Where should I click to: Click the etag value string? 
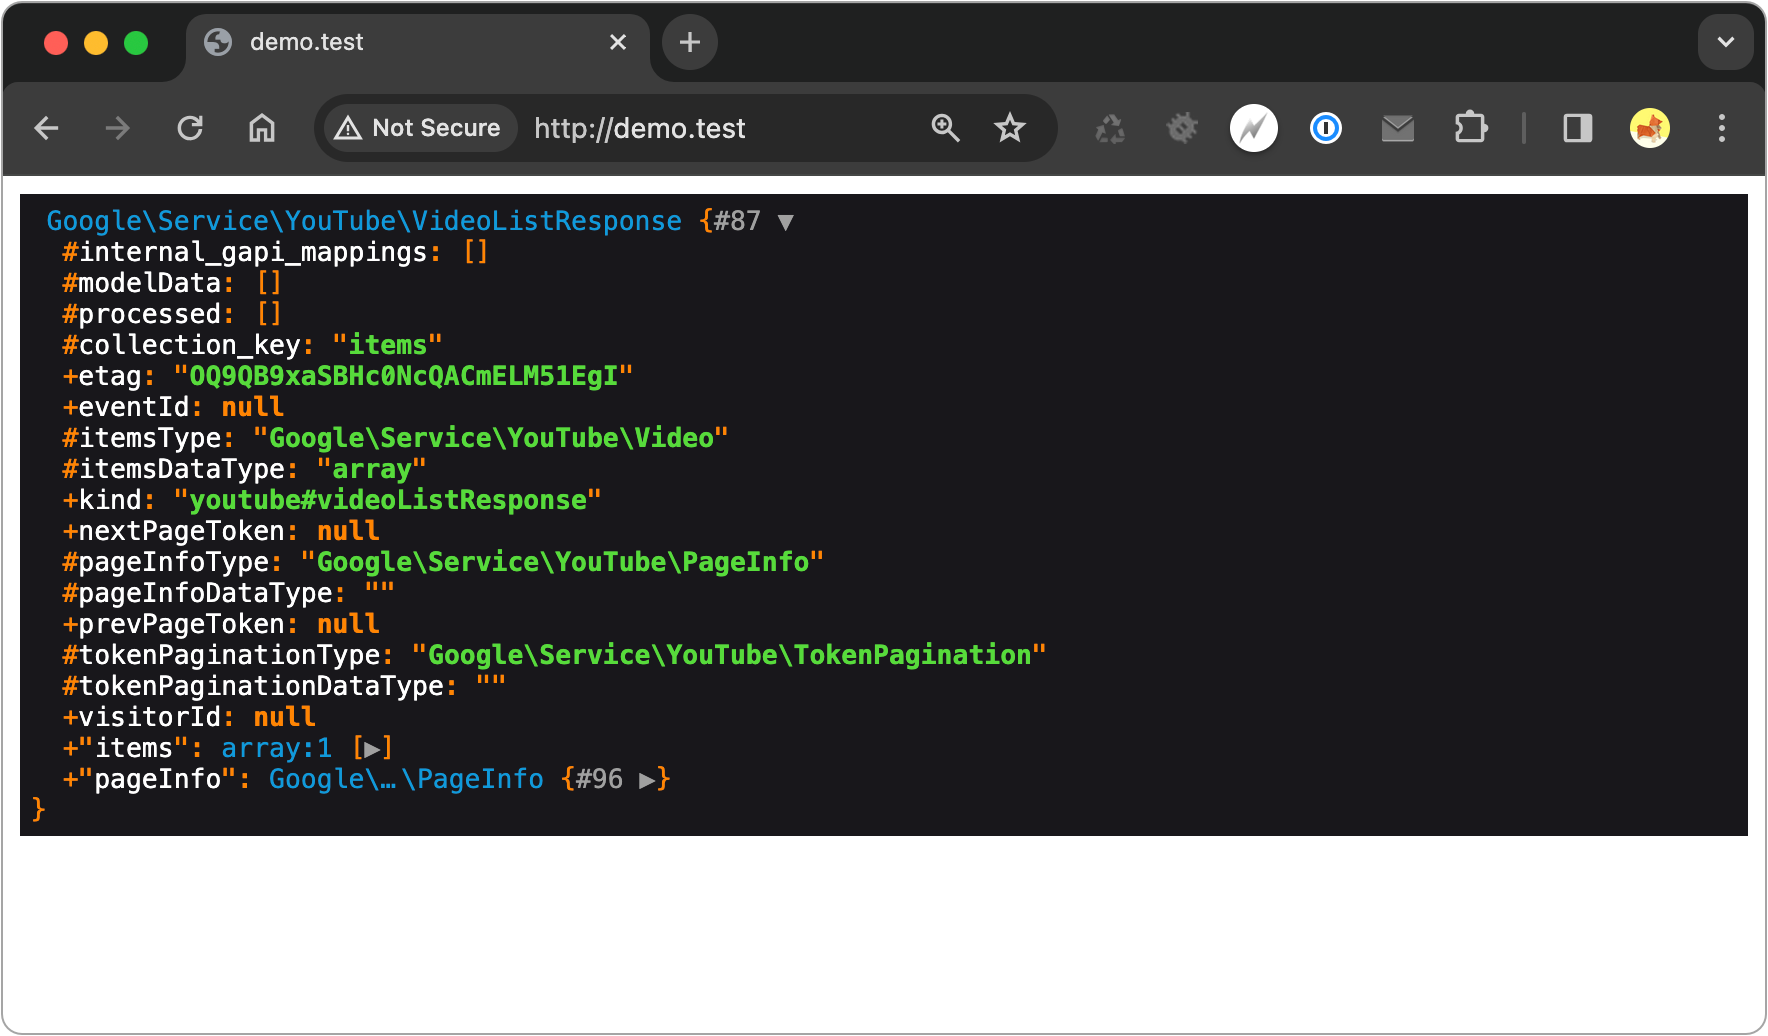pos(403,376)
